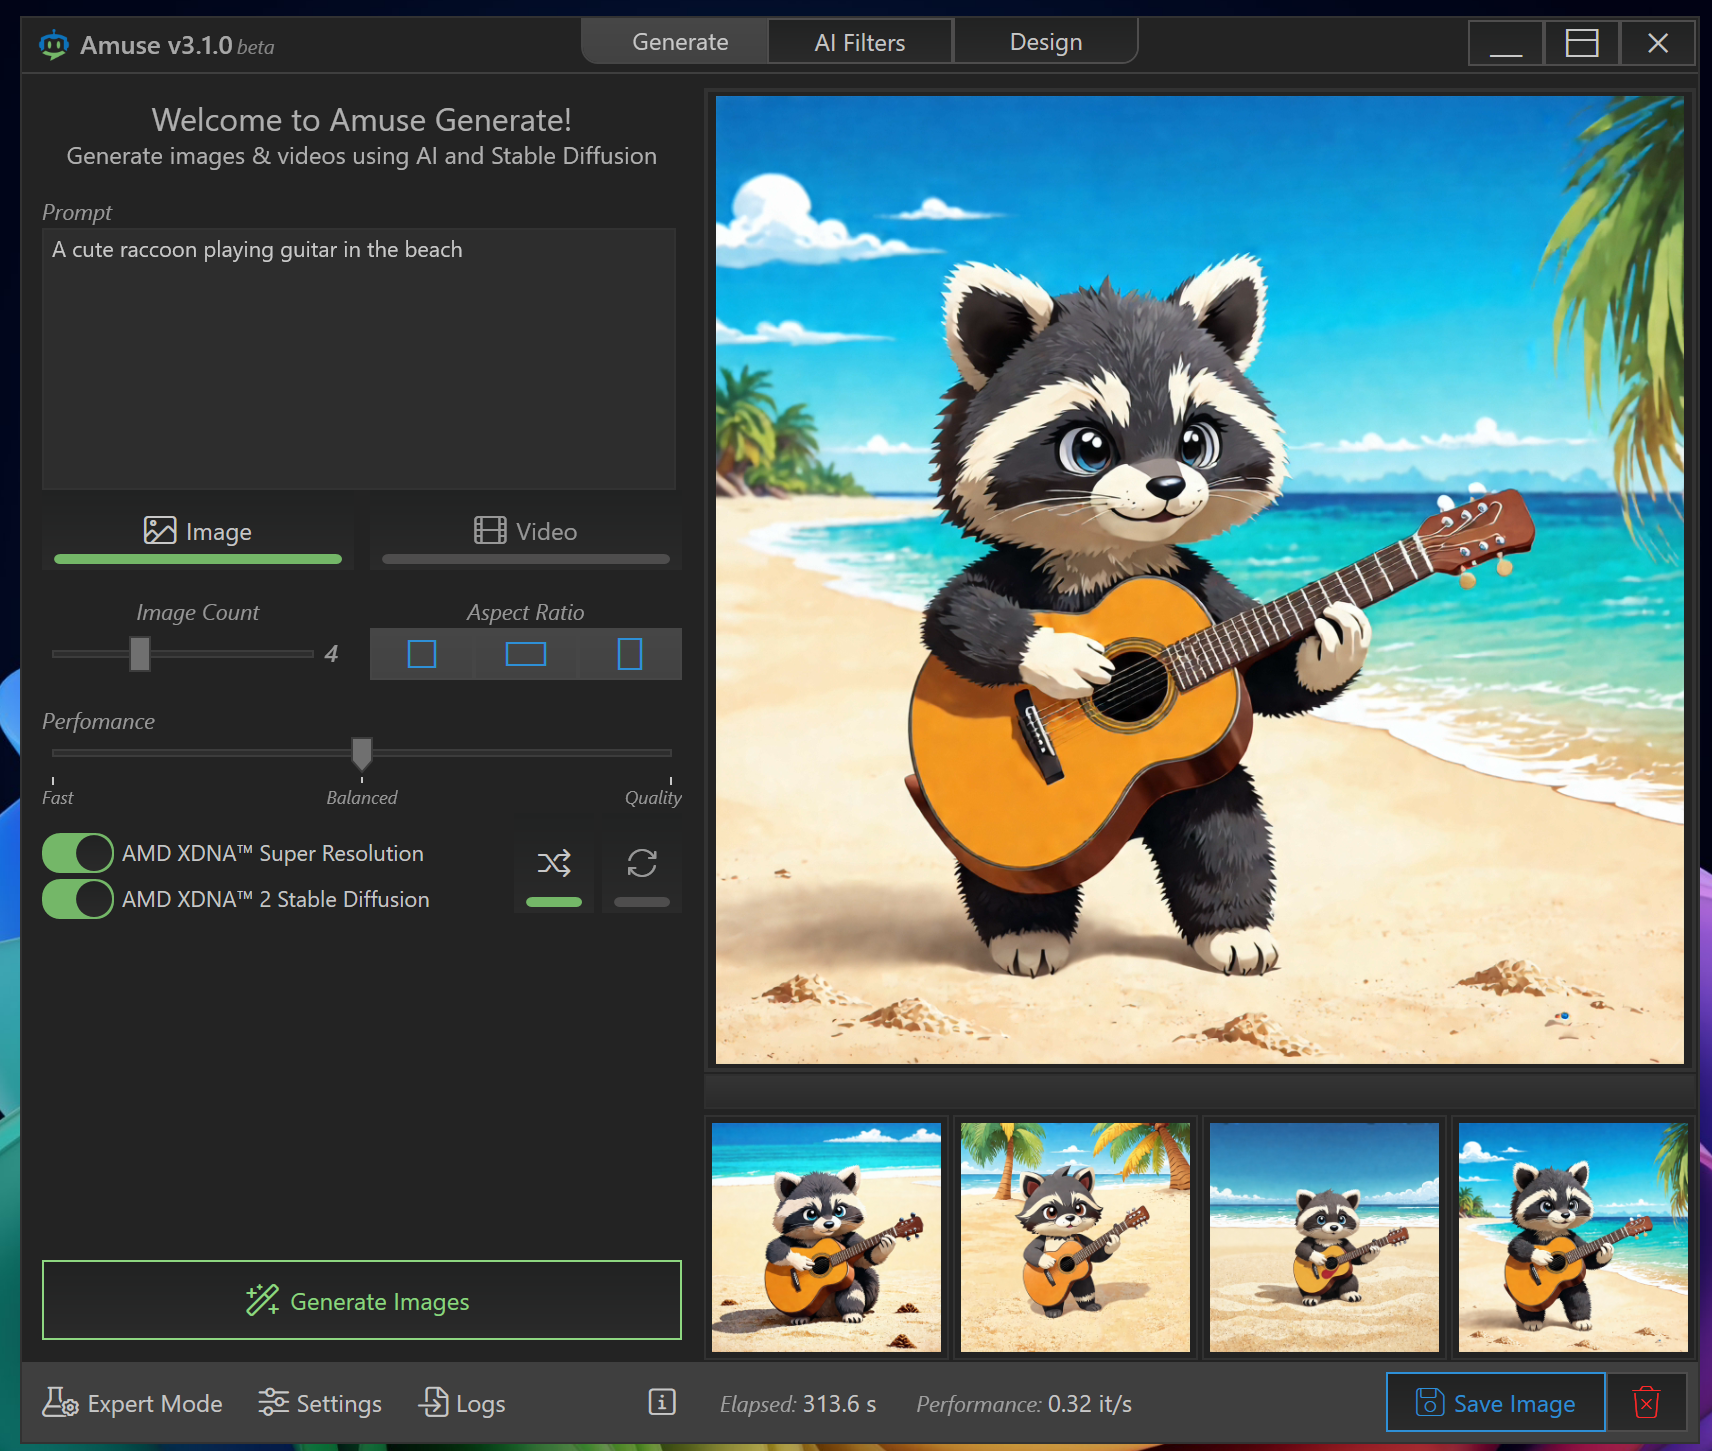Select the portrait aspect ratio icon
Viewport: 1712px width, 1451px height.
pos(630,654)
